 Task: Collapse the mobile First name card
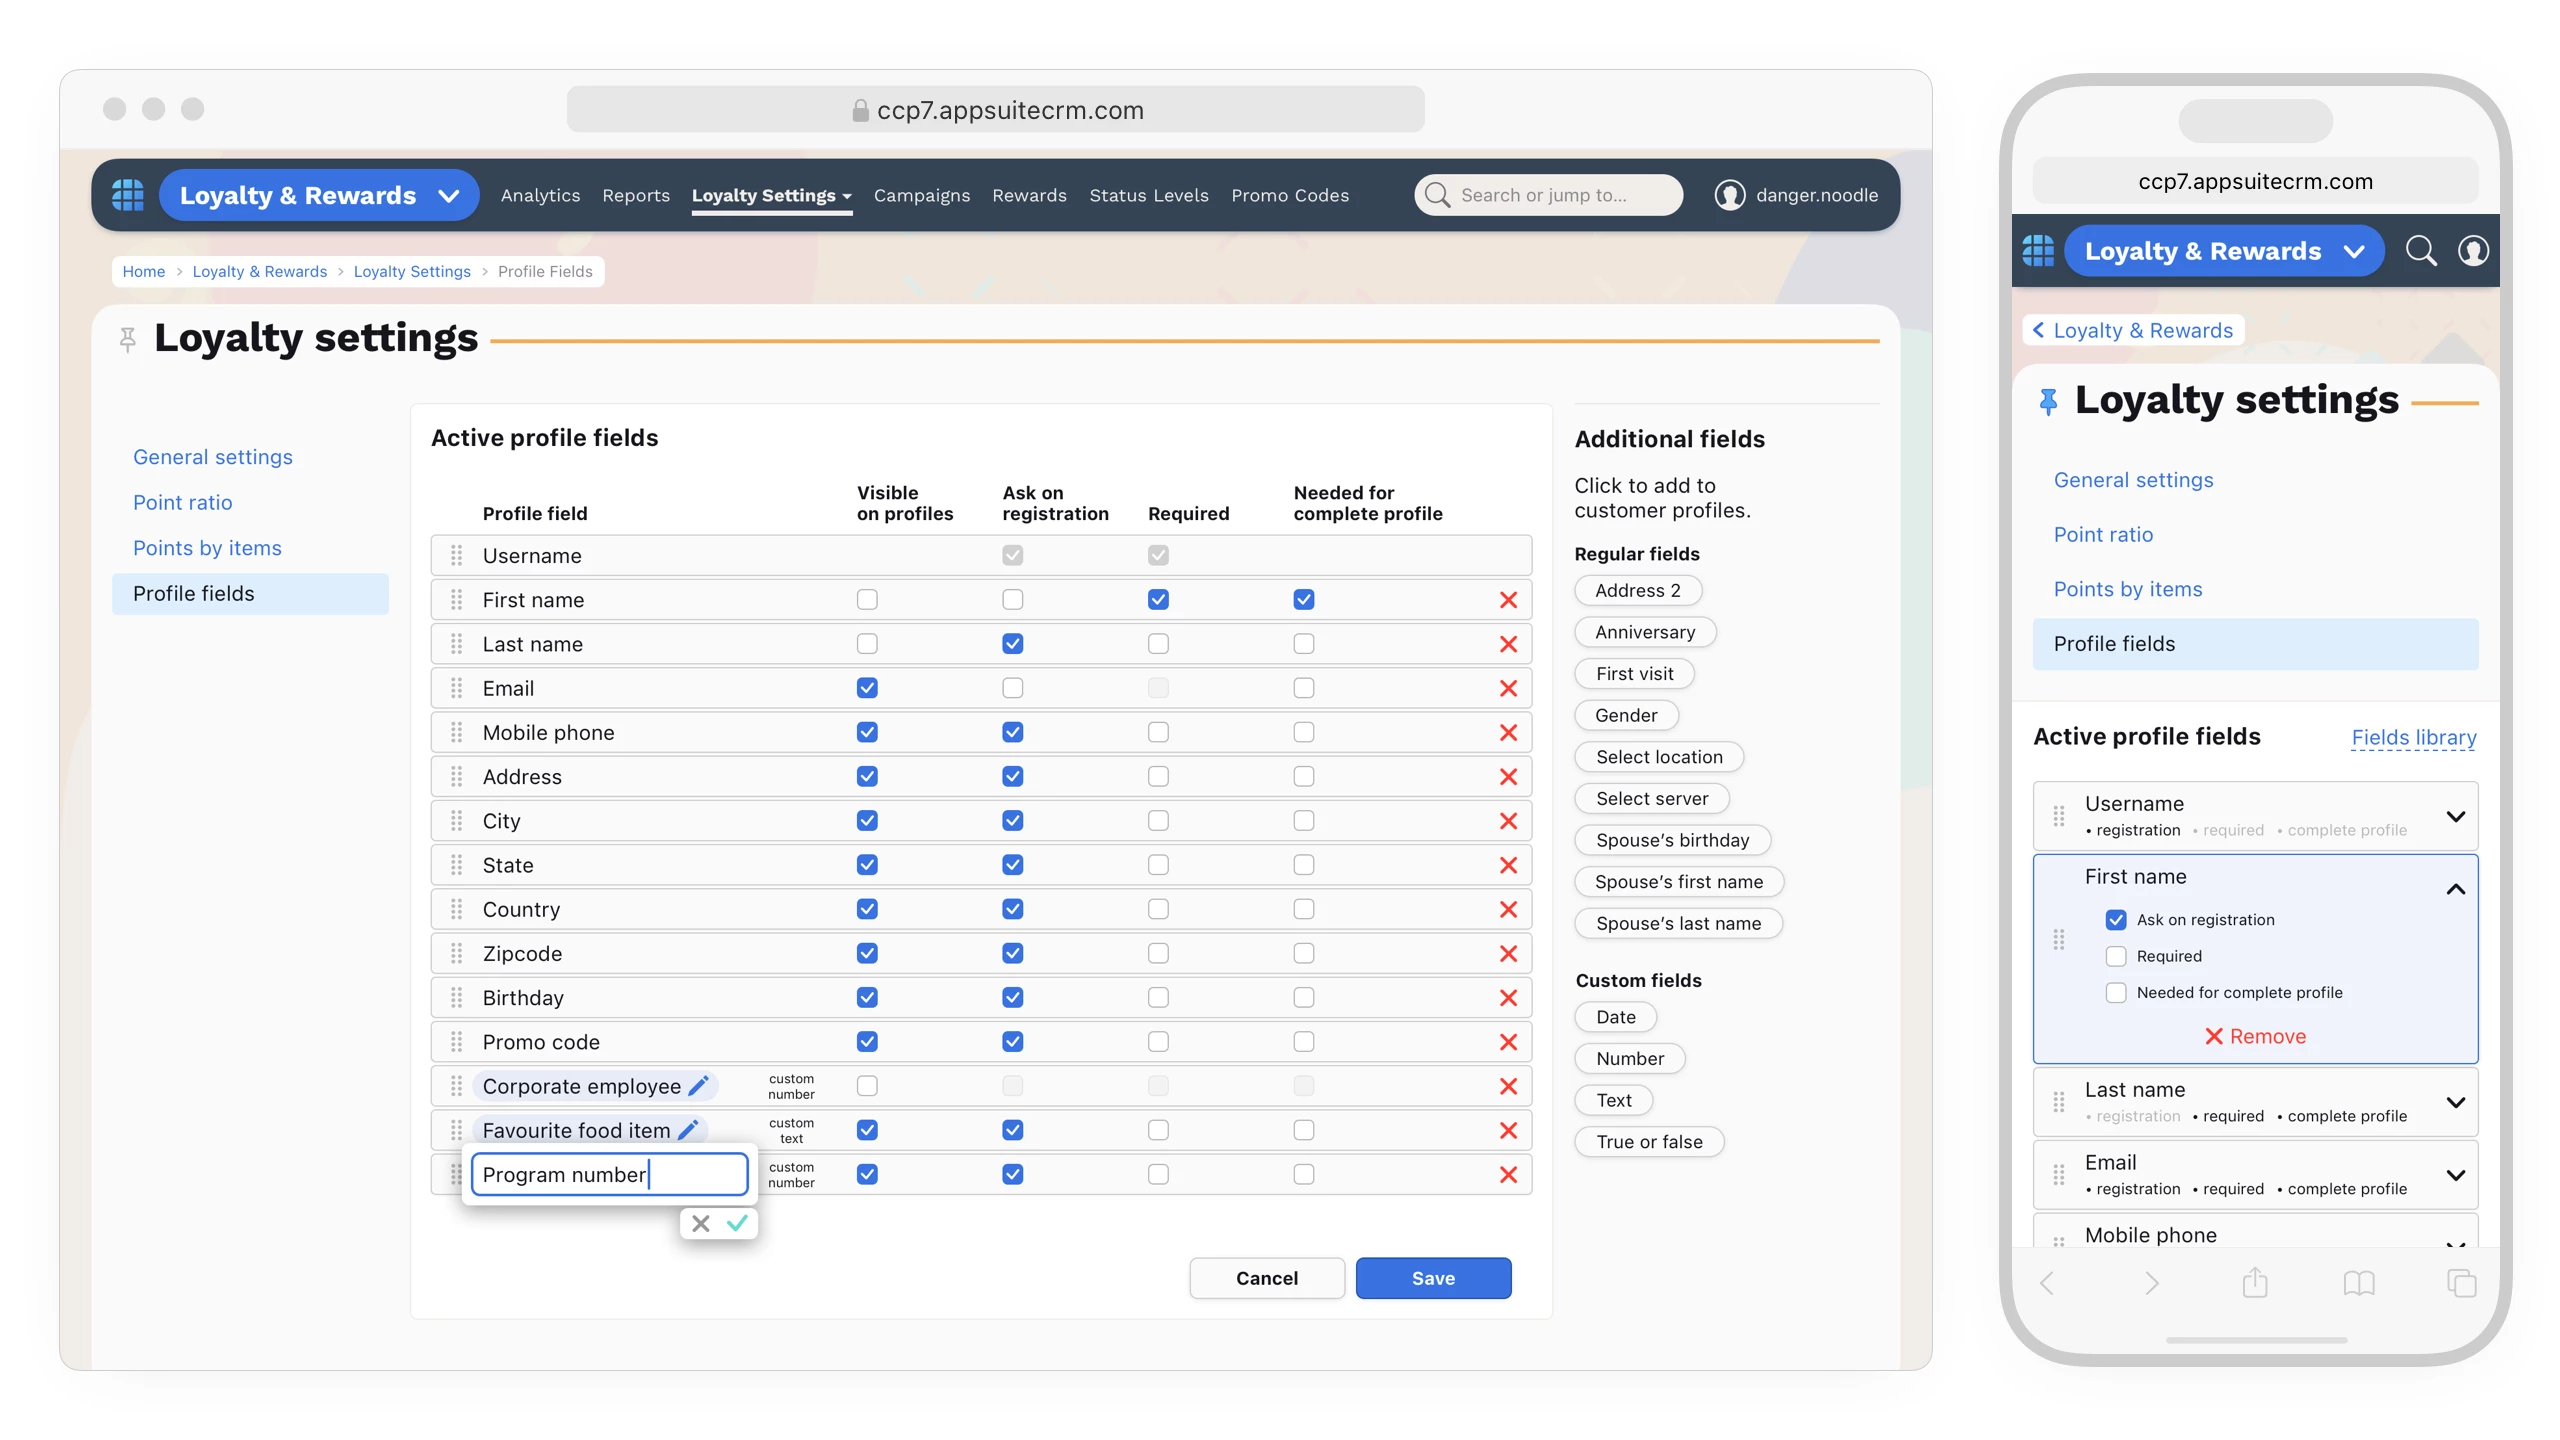(2454, 889)
